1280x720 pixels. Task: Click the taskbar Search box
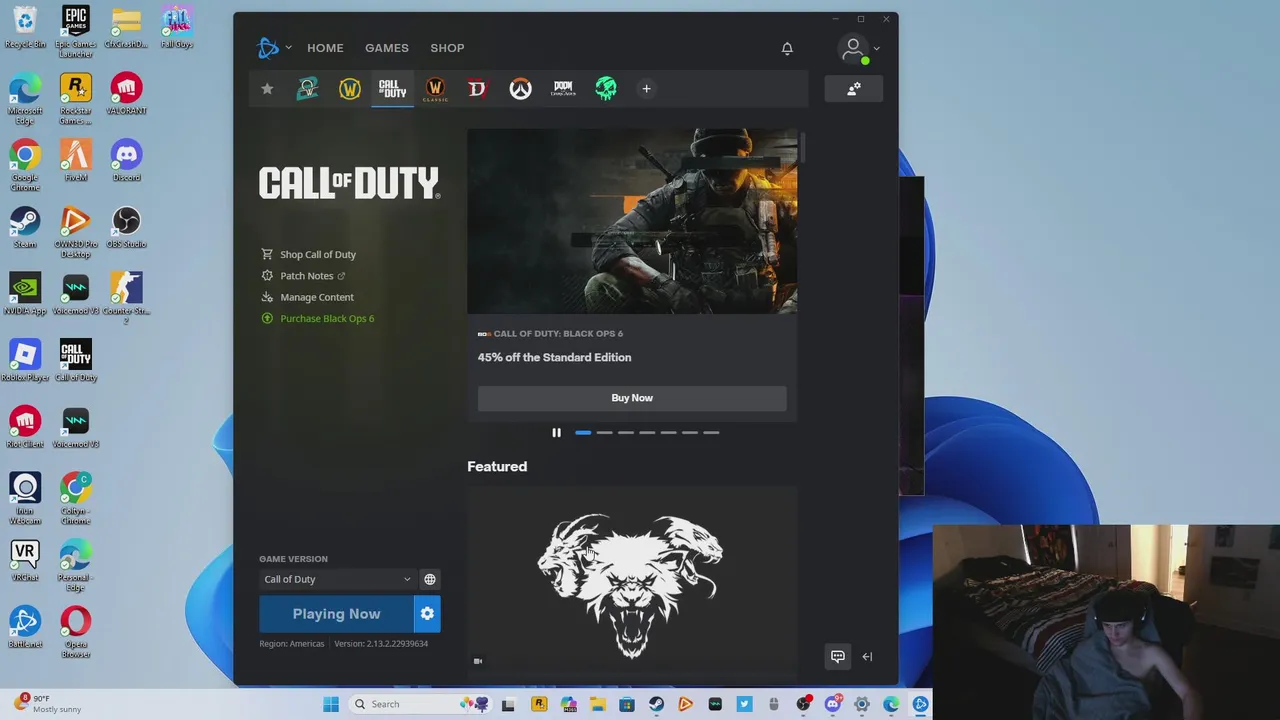pyautogui.click(x=420, y=704)
